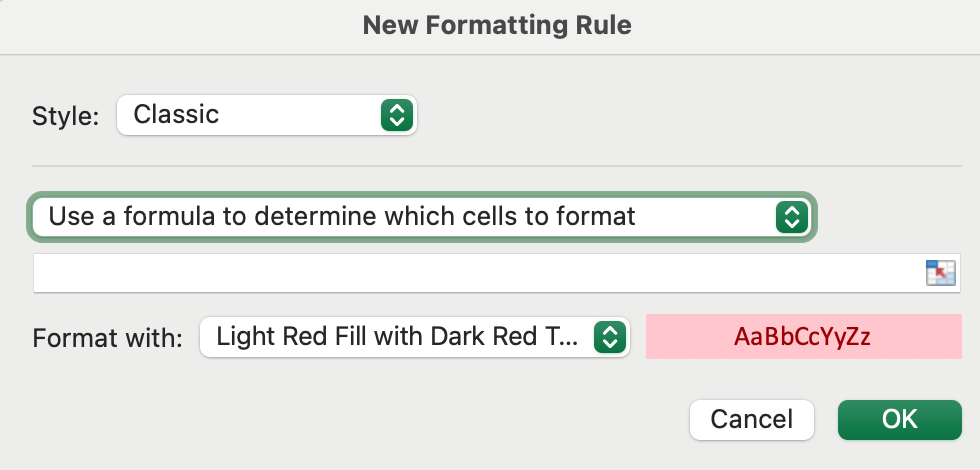This screenshot has height=470, width=980.
Task: Click the 'Format with:' label
Action: (108, 338)
